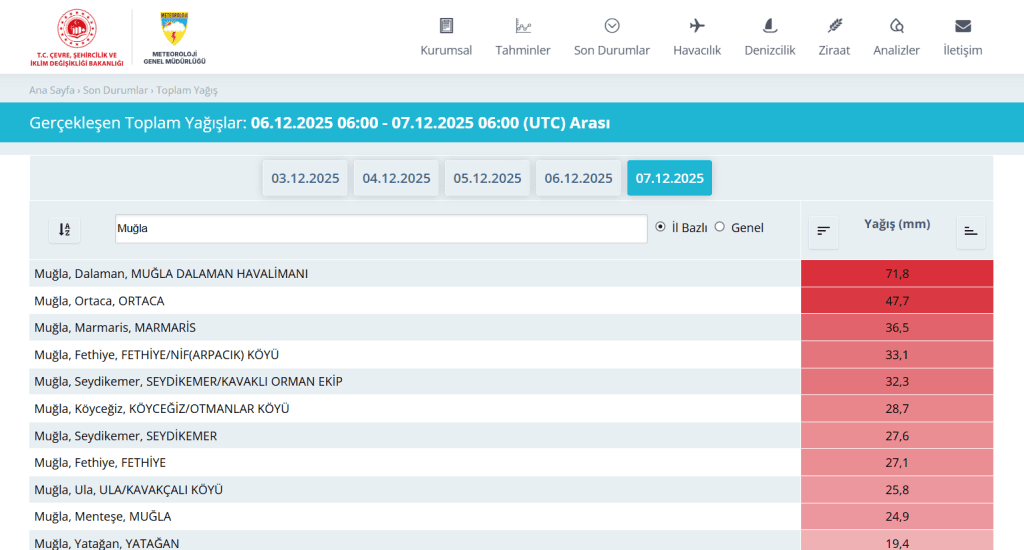Click the Son Durumlar breadcrumb link
Screen dimensions: 1024x550
pyautogui.click(x=116, y=90)
